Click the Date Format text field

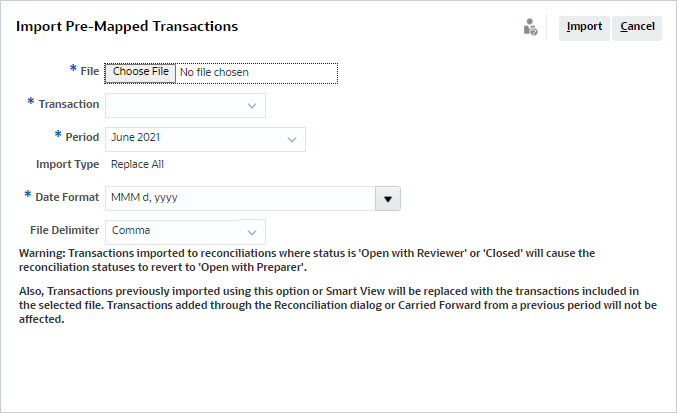click(240, 198)
